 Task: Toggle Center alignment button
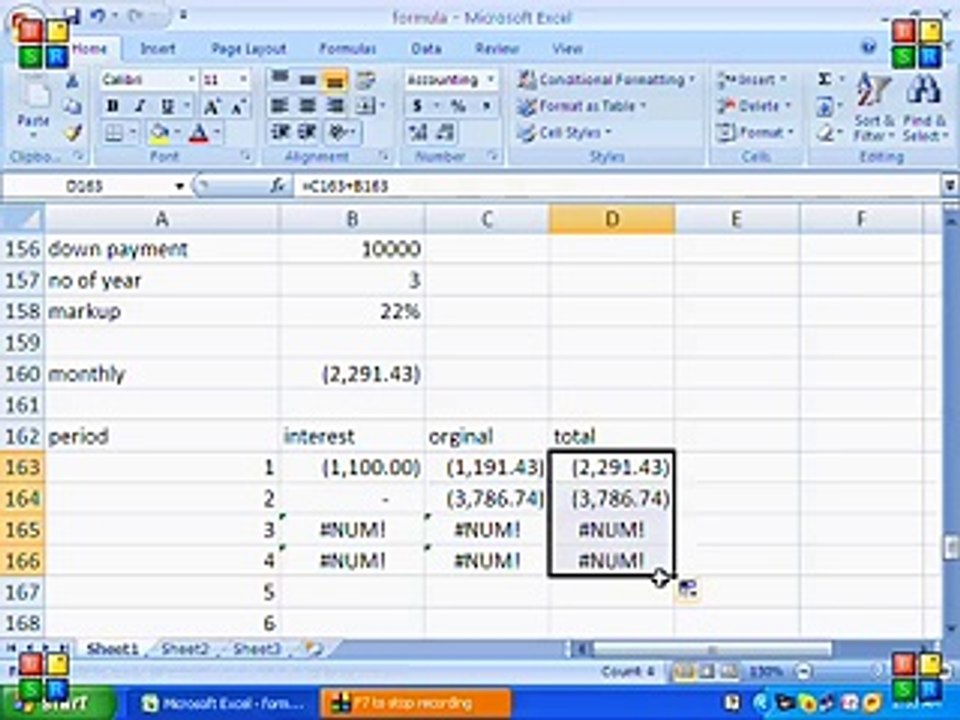click(307, 106)
